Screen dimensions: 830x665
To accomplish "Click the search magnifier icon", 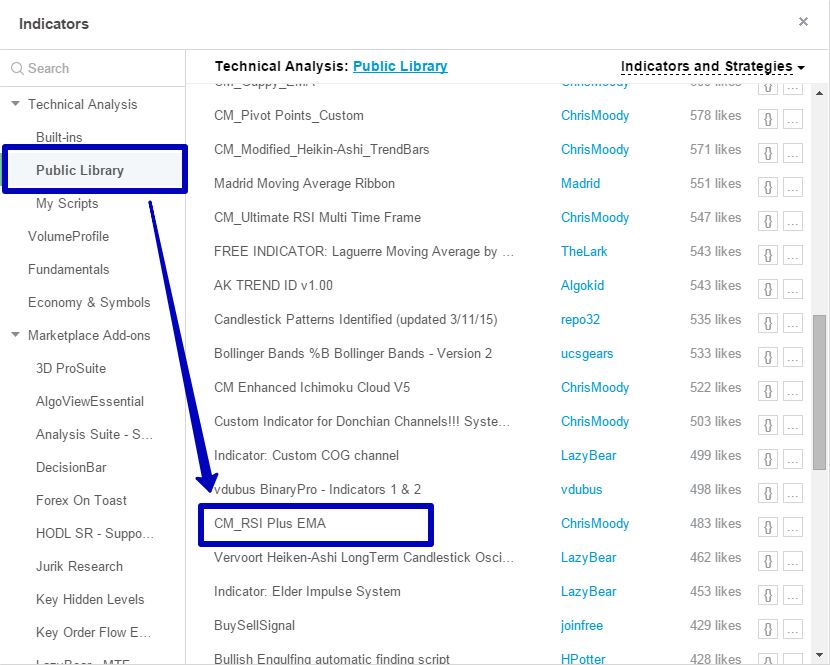I will pos(17,69).
